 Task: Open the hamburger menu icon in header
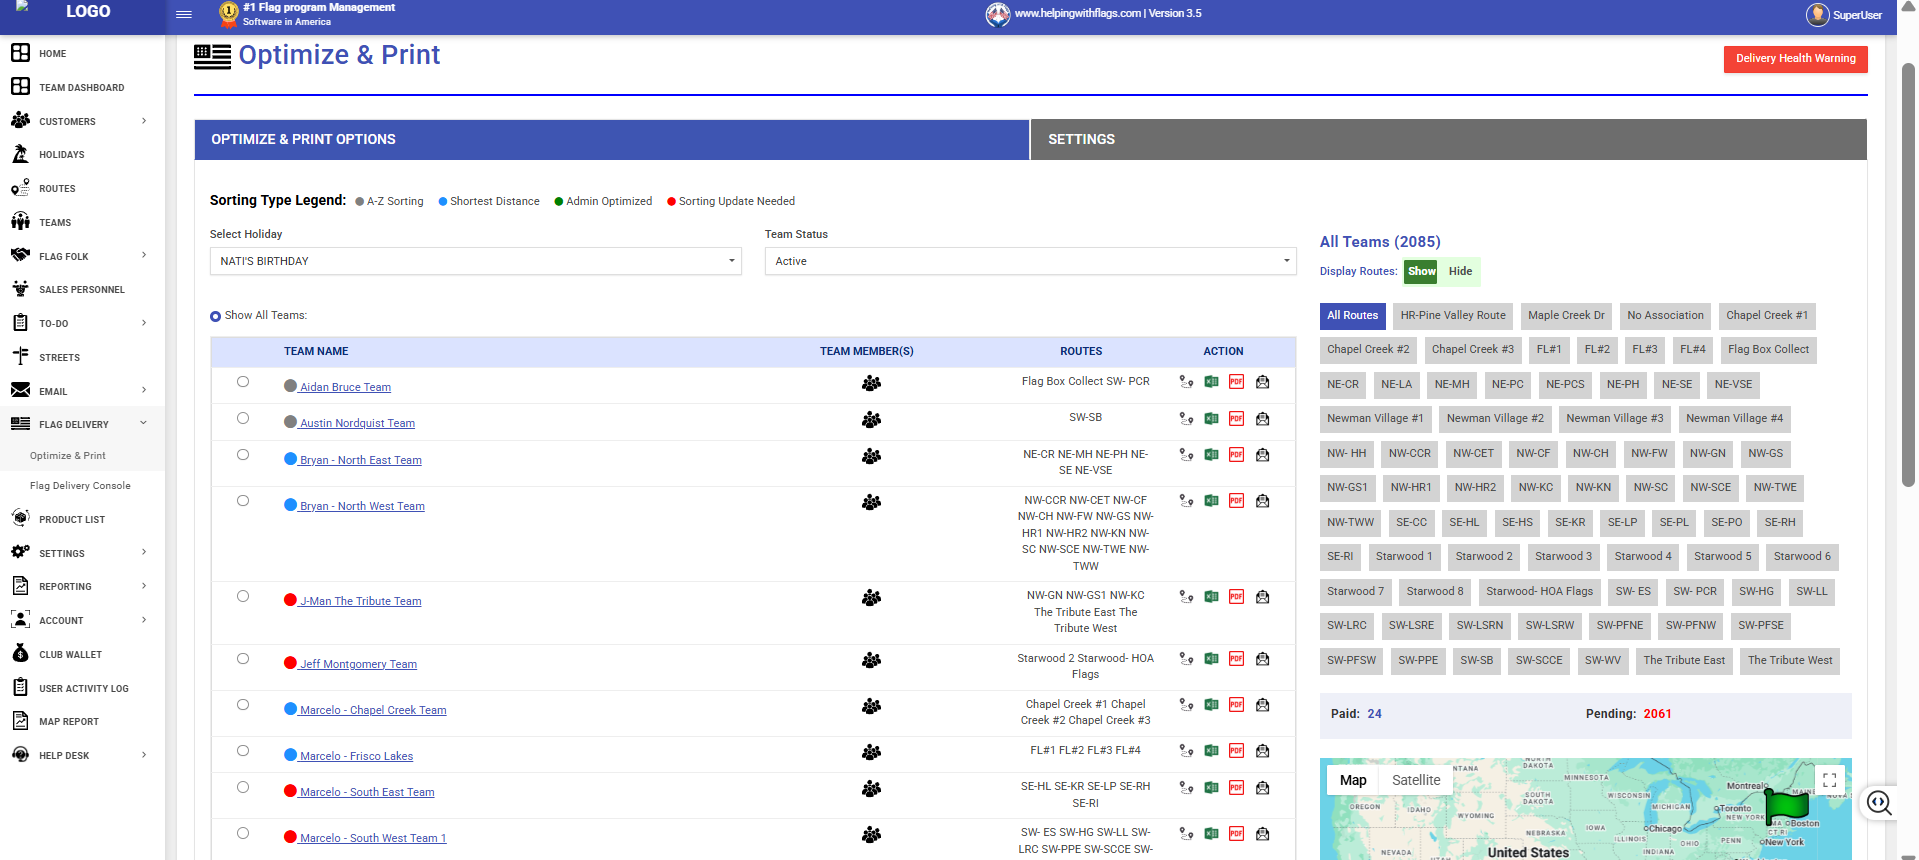tap(183, 14)
